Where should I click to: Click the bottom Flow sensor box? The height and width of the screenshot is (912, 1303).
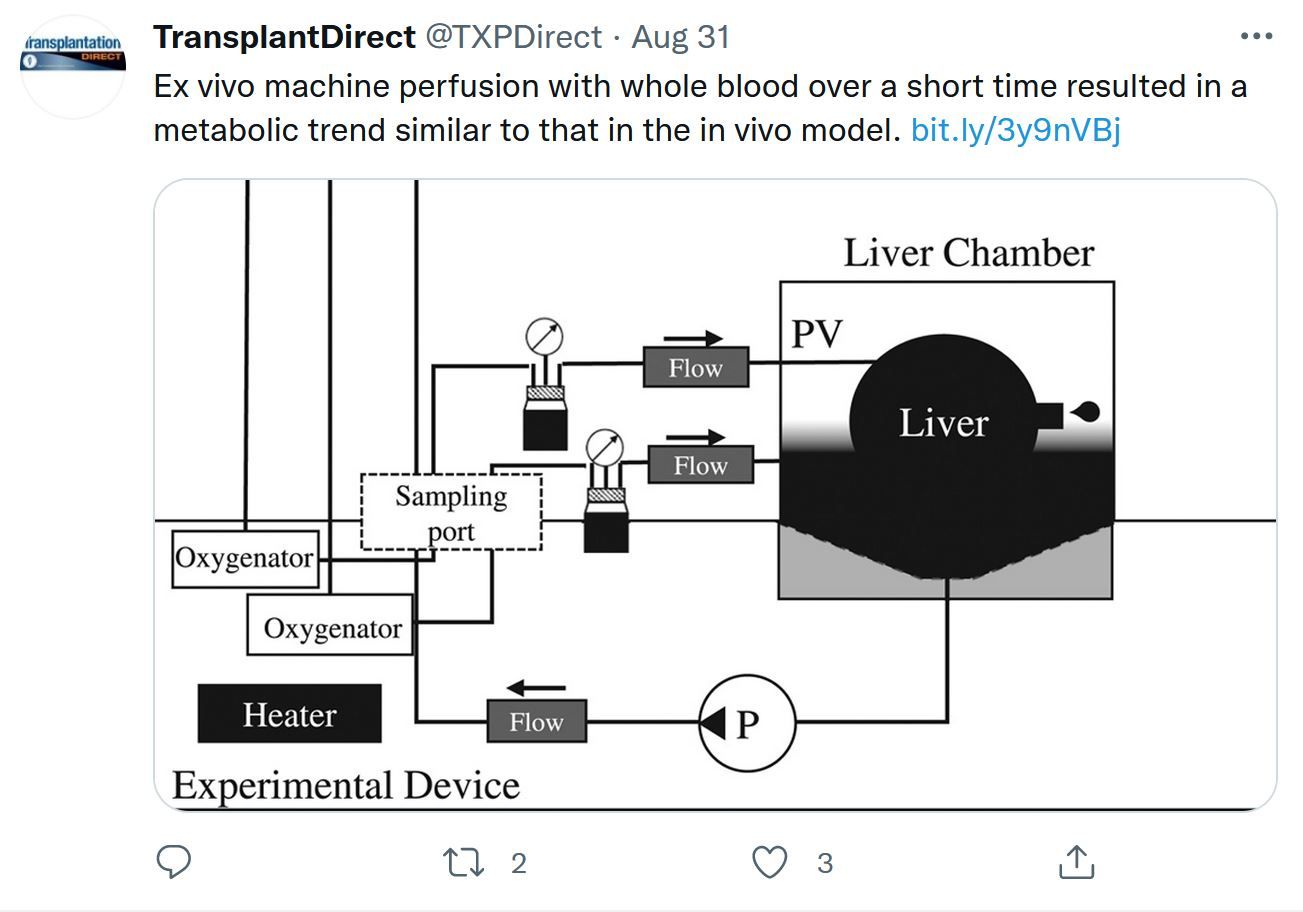pos(536,721)
